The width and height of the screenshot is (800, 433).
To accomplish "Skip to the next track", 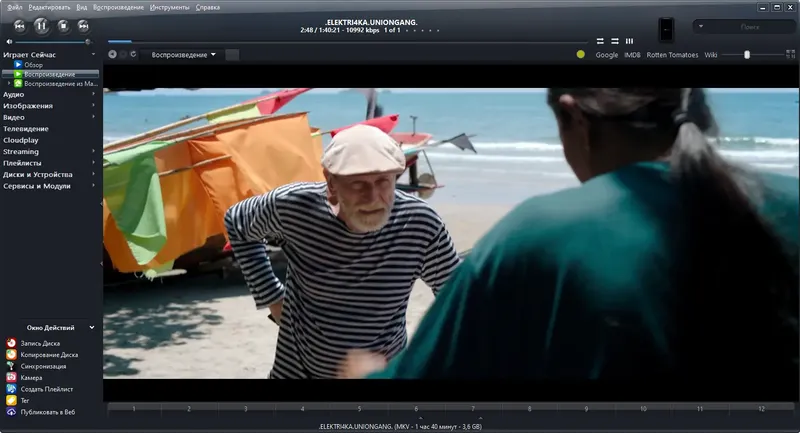I will click(x=84, y=26).
